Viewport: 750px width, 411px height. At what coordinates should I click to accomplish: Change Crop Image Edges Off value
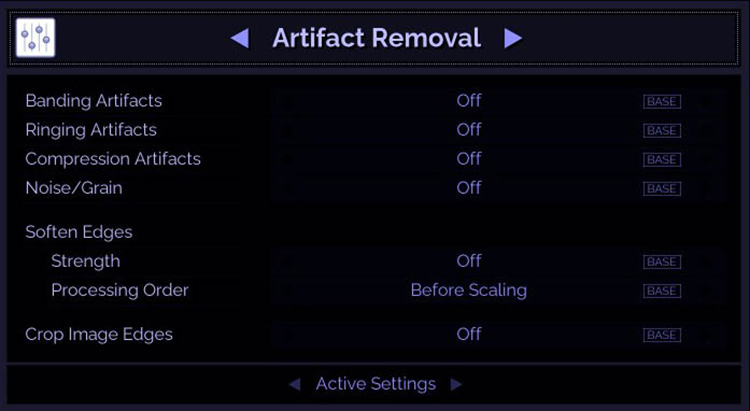pos(469,334)
